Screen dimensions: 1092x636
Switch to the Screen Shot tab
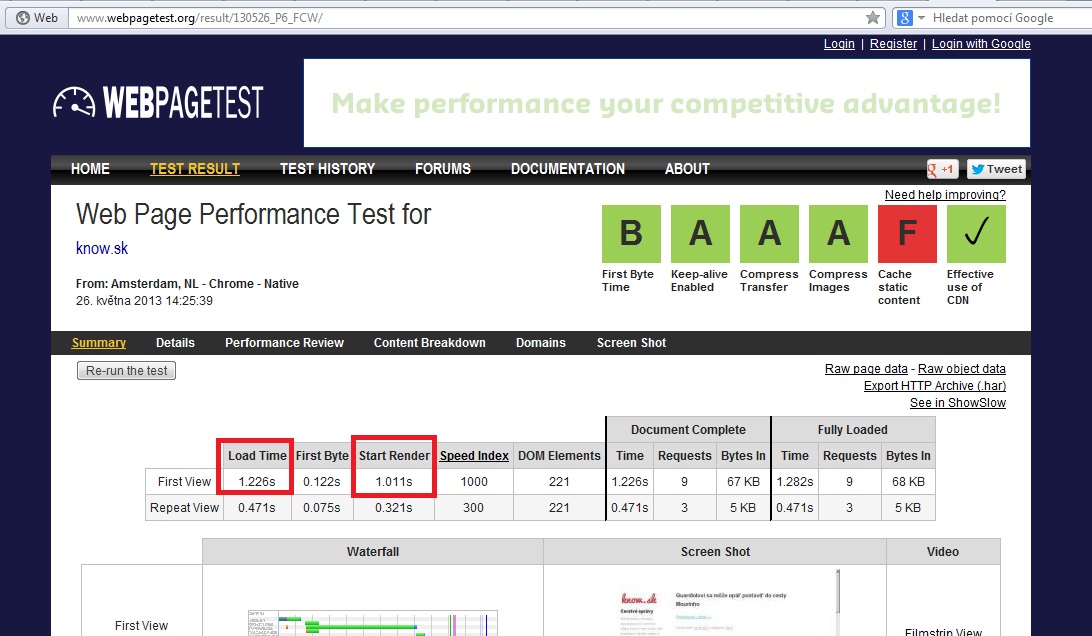coord(632,343)
